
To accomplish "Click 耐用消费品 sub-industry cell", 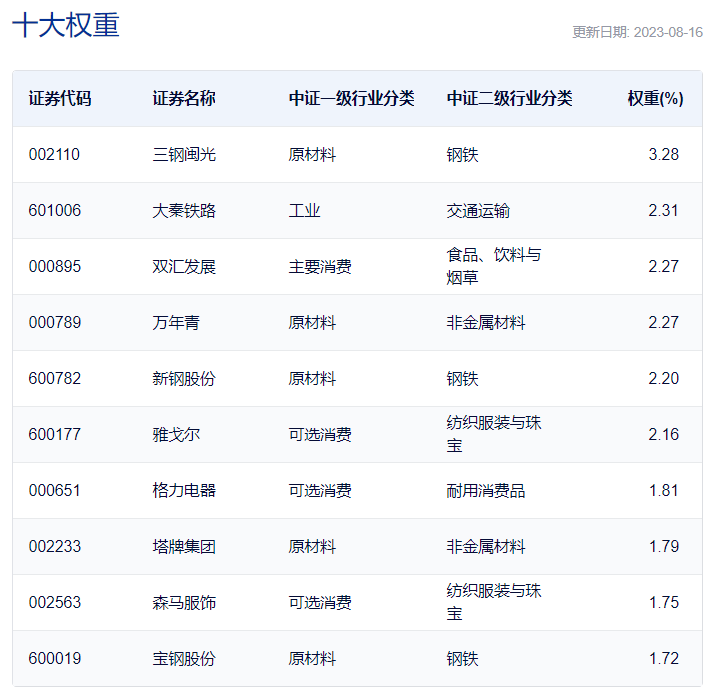I will point(486,491).
